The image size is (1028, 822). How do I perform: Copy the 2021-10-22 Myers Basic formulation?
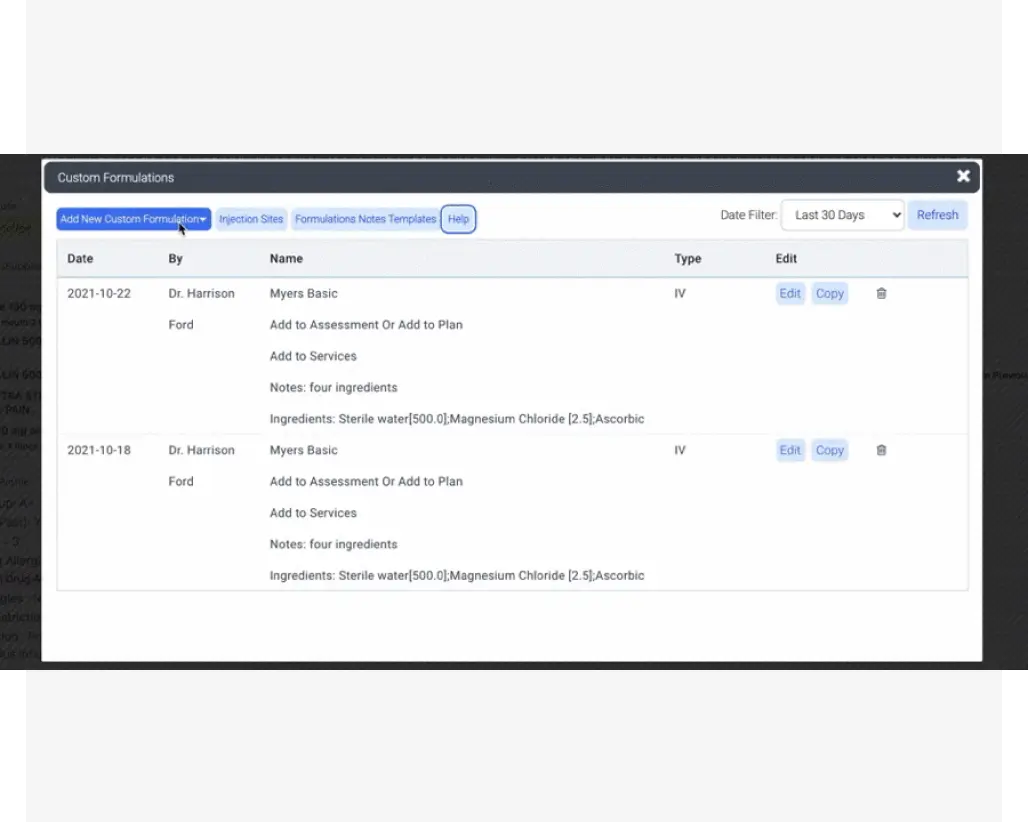829,293
